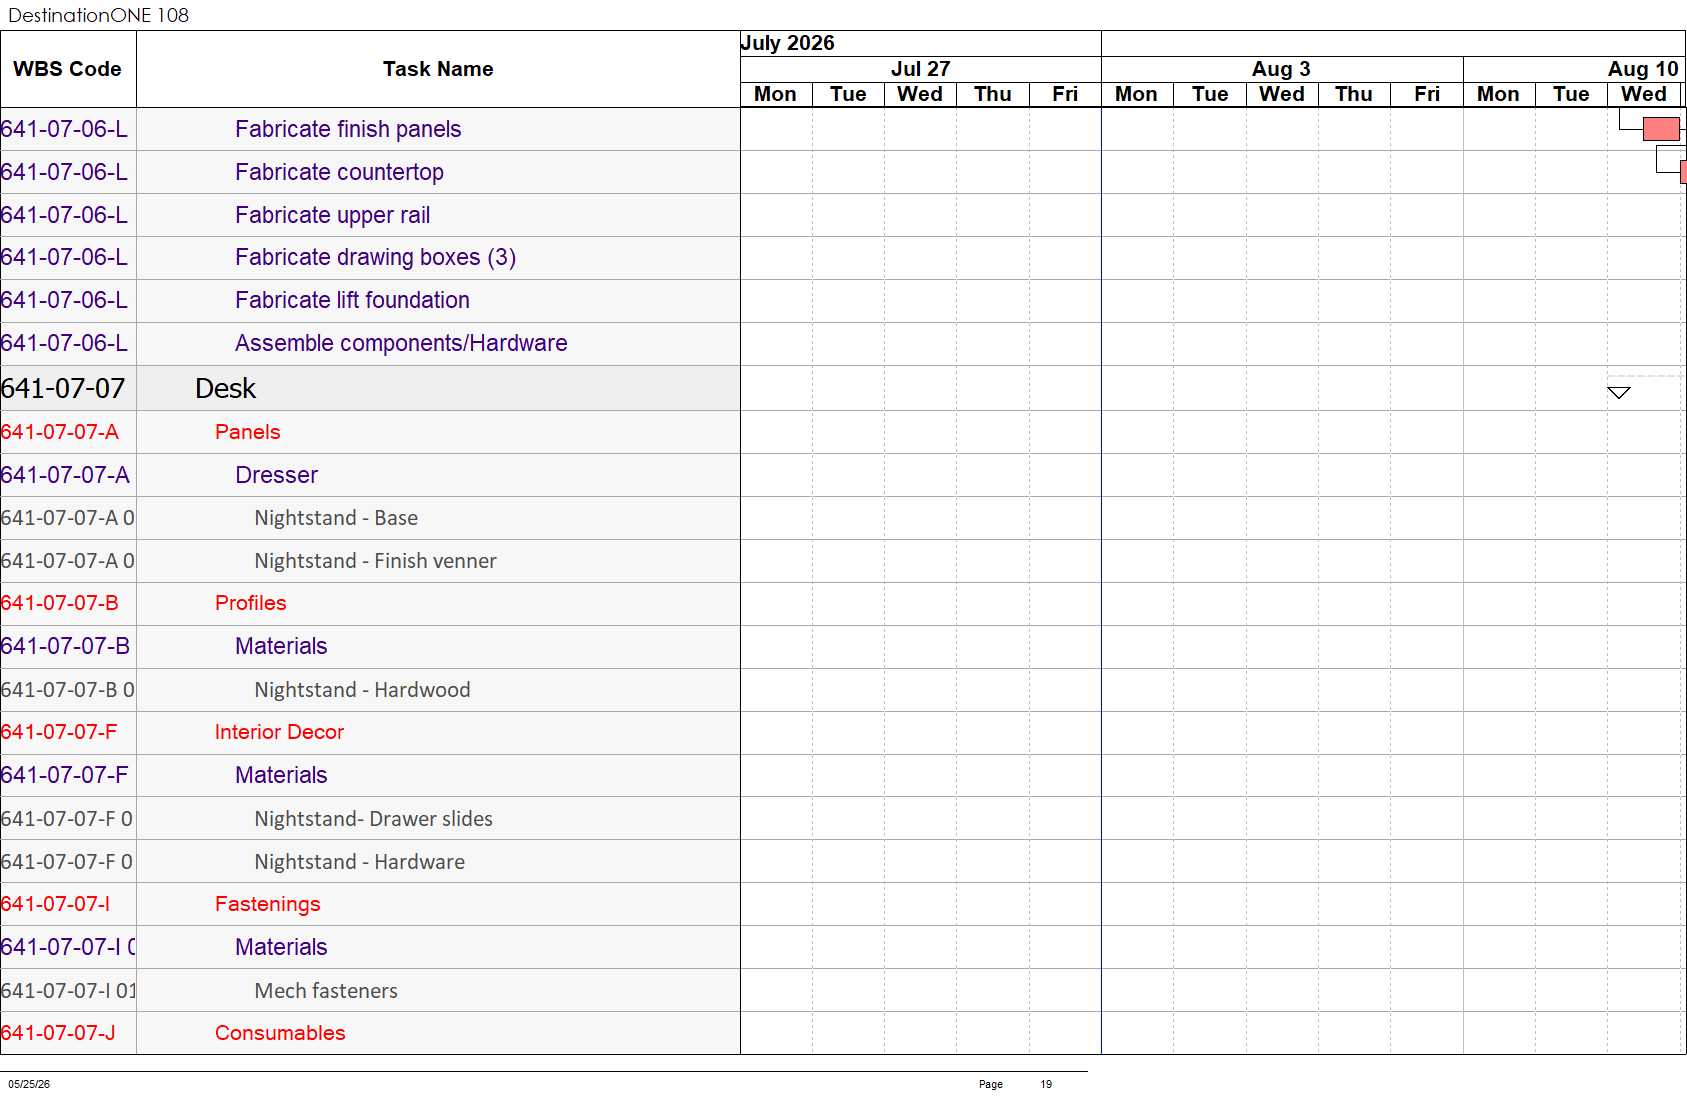The height and width of the screenshot is (1097, 1687).
Task: Click the Nightstand- Drawer slides task
Action: 373,819
